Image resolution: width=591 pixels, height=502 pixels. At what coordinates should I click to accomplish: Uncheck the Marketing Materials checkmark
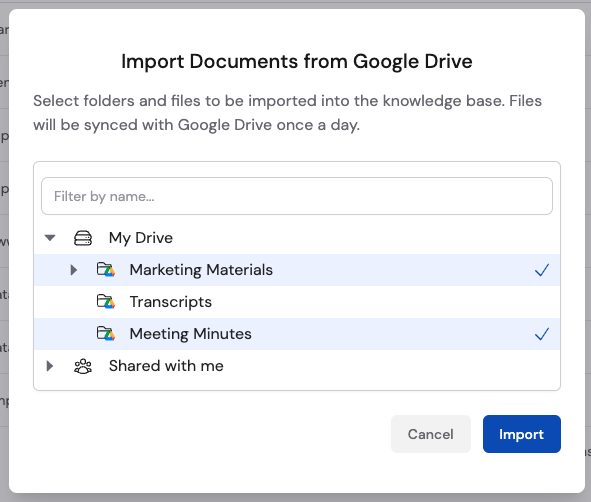542,270
